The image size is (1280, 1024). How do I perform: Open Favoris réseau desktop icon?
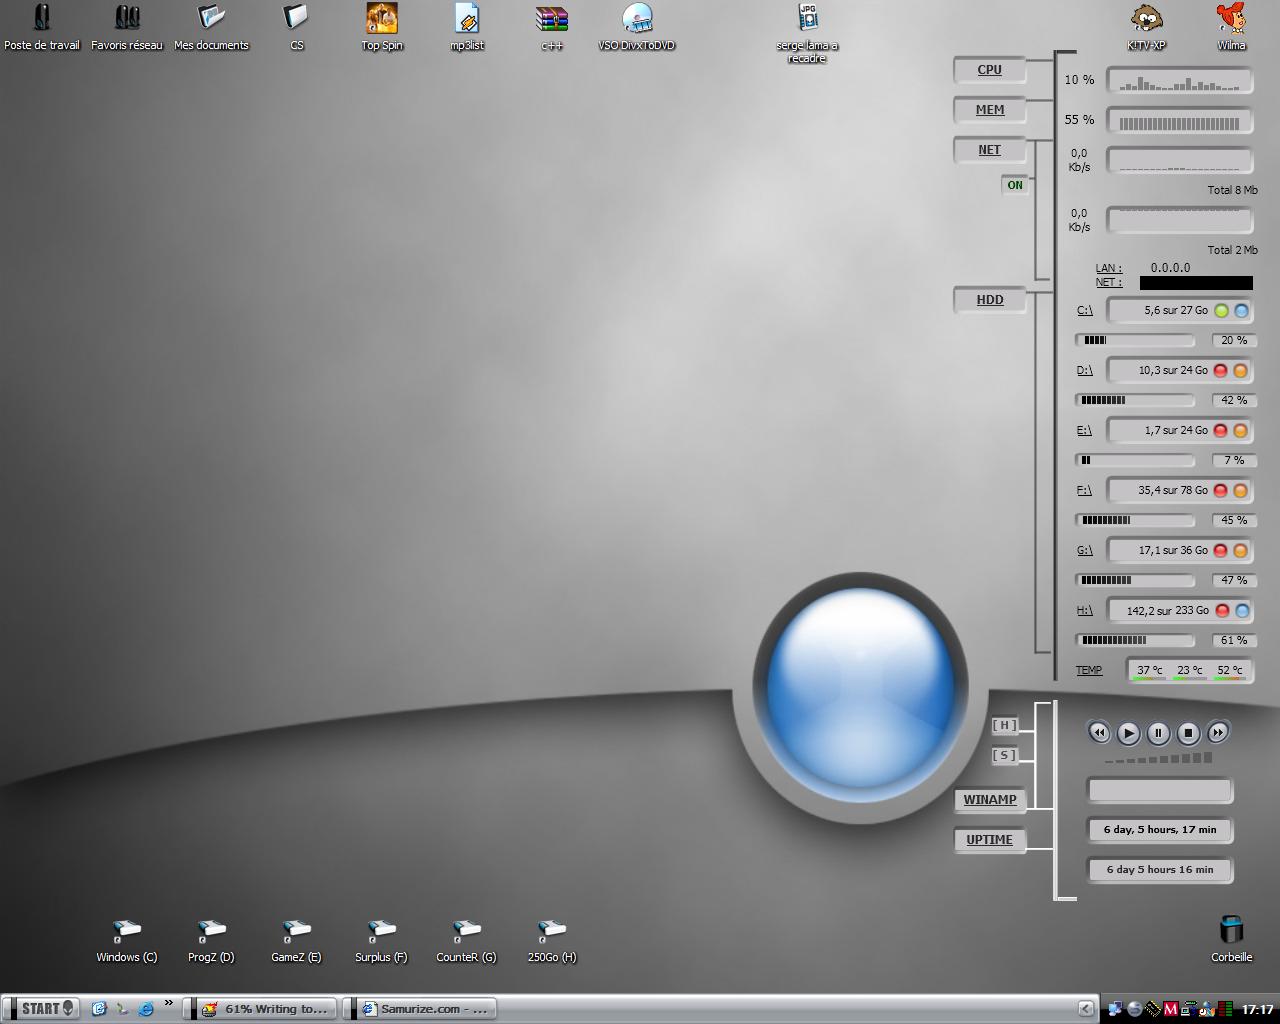(x=126, y=27)
